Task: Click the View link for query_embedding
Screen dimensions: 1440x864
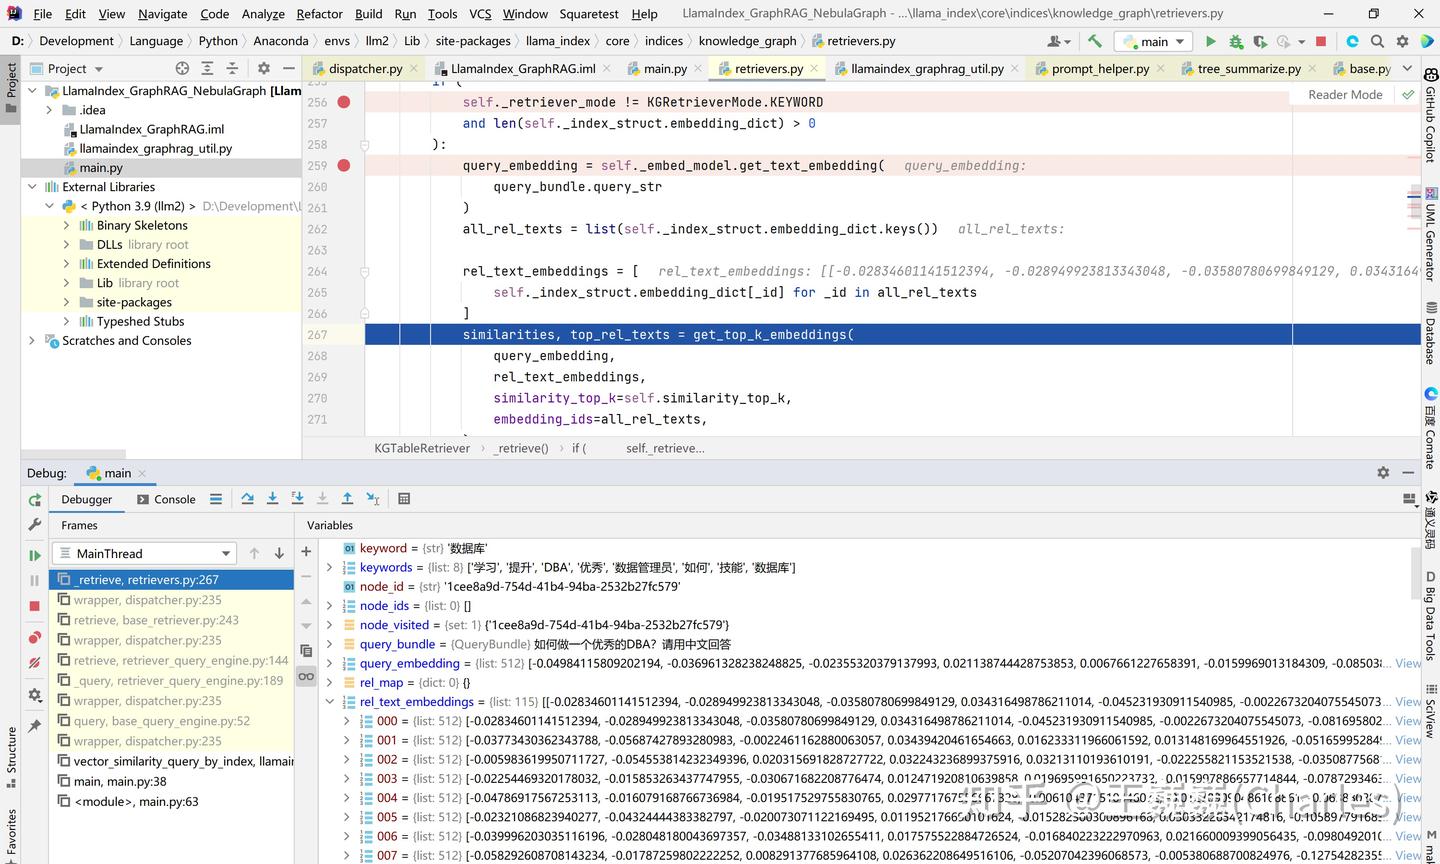Action: tap(1408, 663)
